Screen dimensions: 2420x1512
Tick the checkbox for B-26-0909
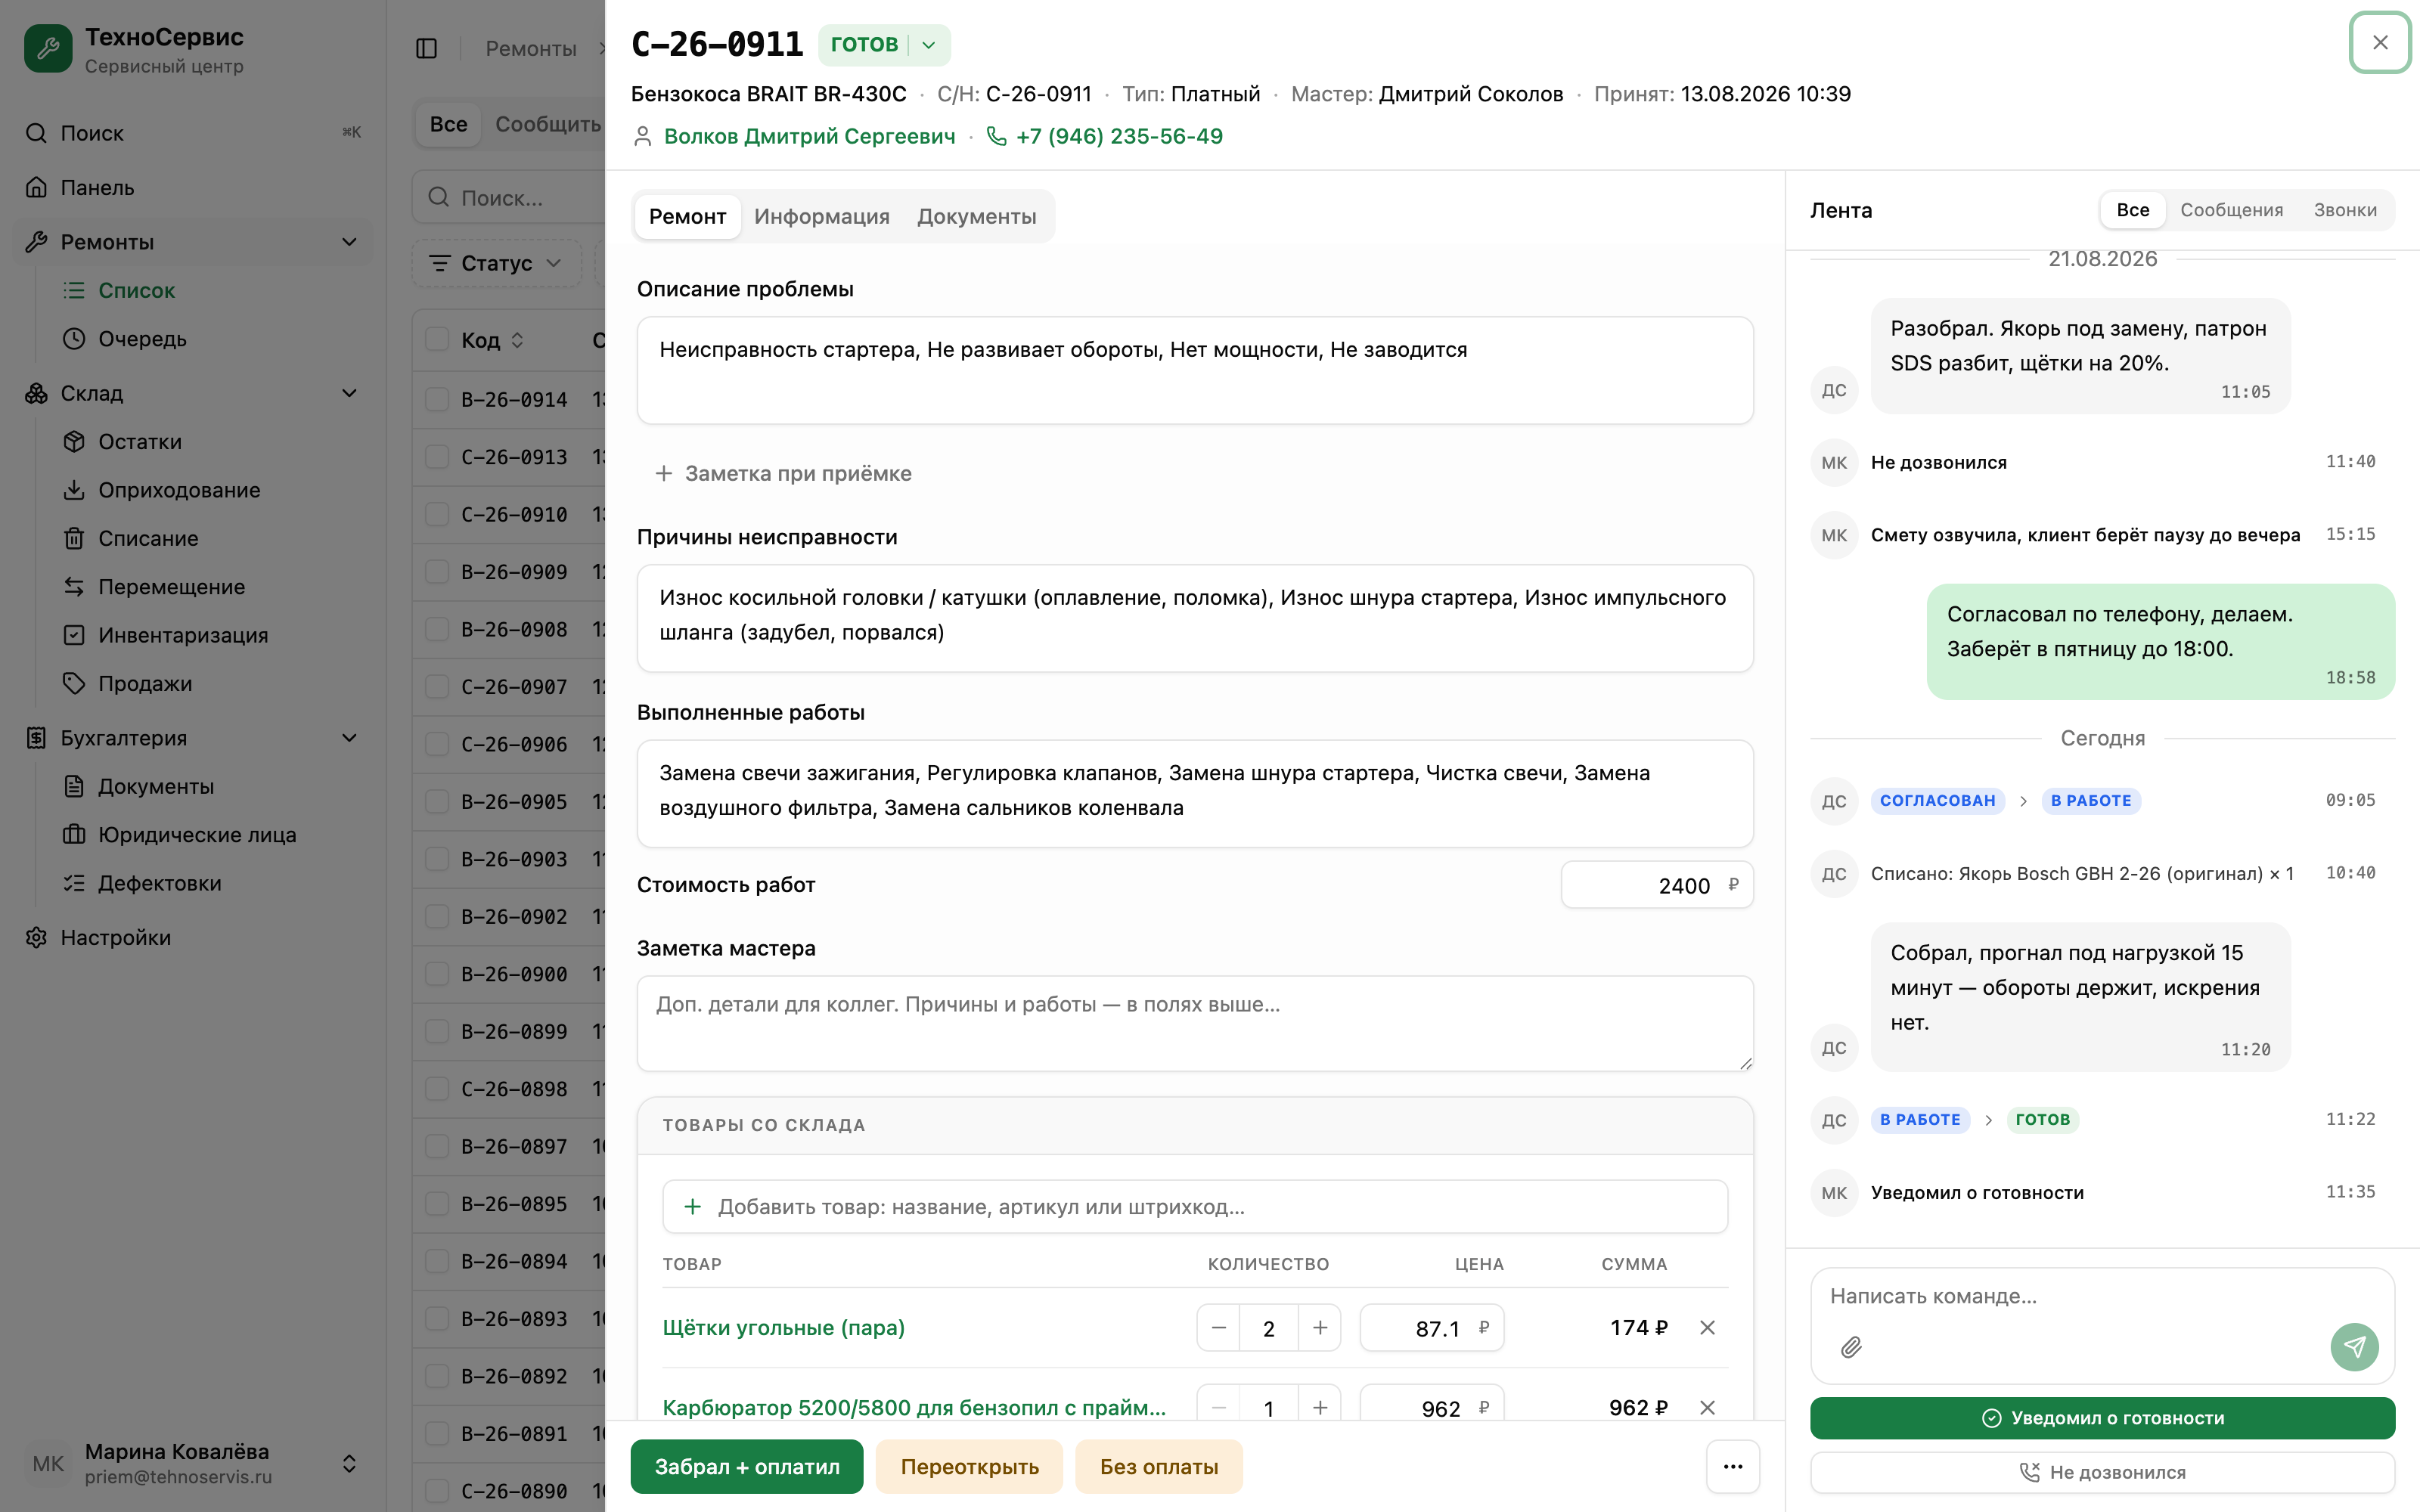click(x=437, y=572)
